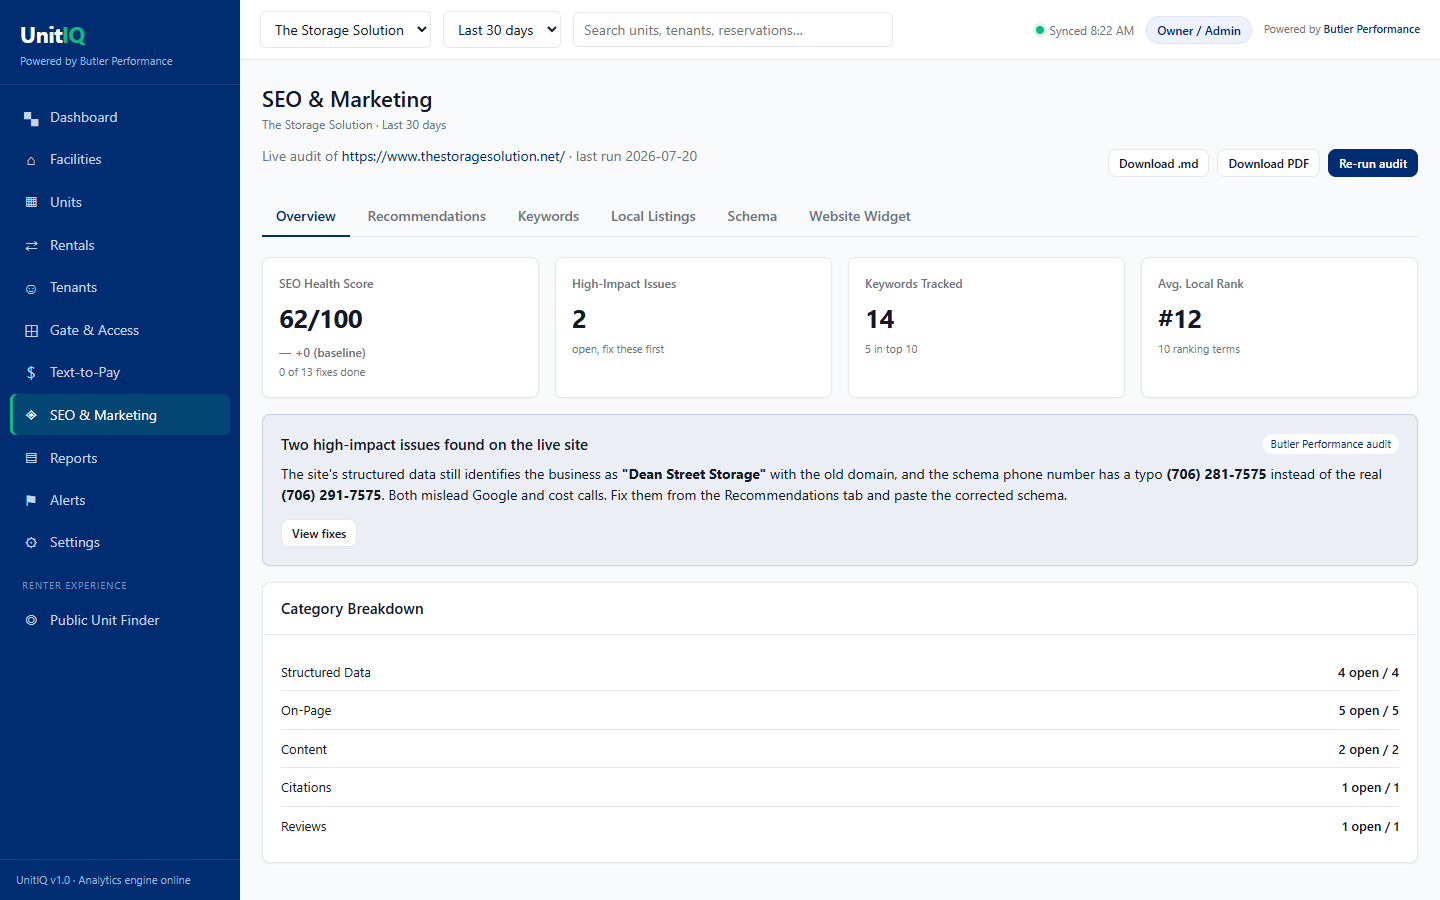Click the Reports document icon
Image resolution: width=1440 pixels, height=900 pixels.
coord(31,458)
